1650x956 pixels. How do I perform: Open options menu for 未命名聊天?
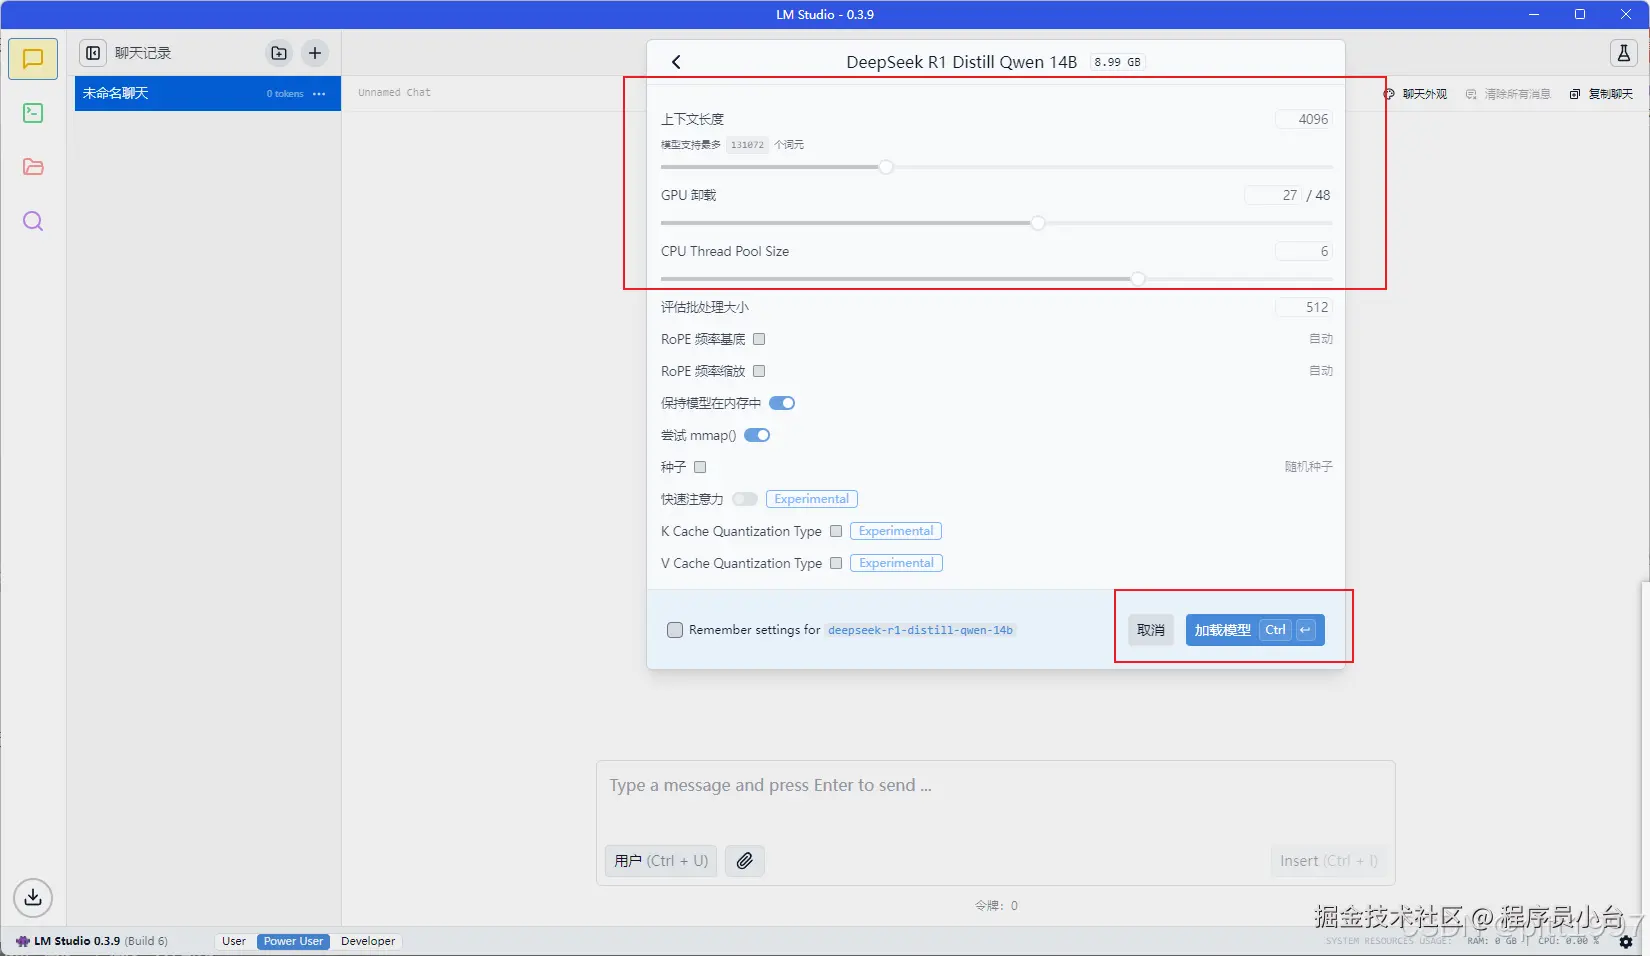(x=319, y=94)
